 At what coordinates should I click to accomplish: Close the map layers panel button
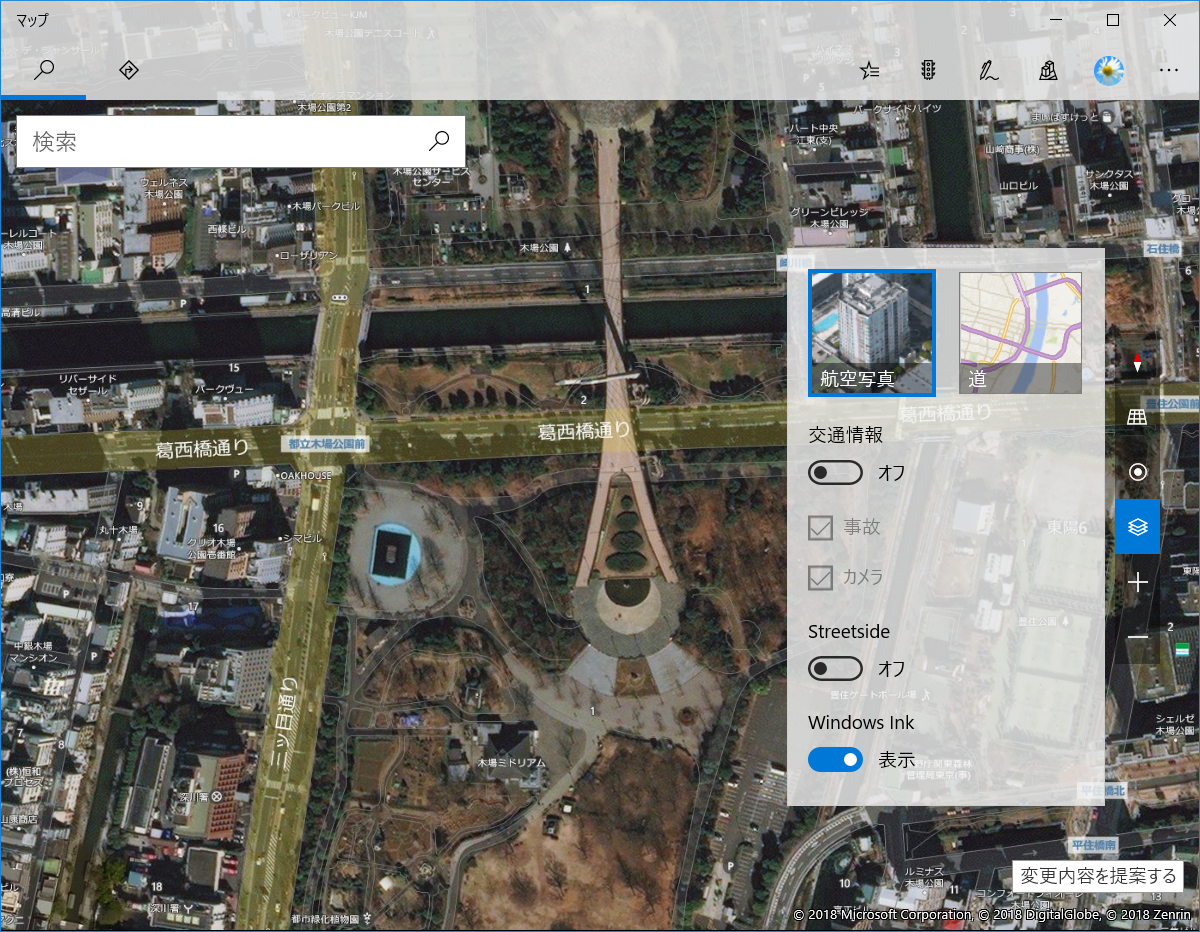point(1138,527)
